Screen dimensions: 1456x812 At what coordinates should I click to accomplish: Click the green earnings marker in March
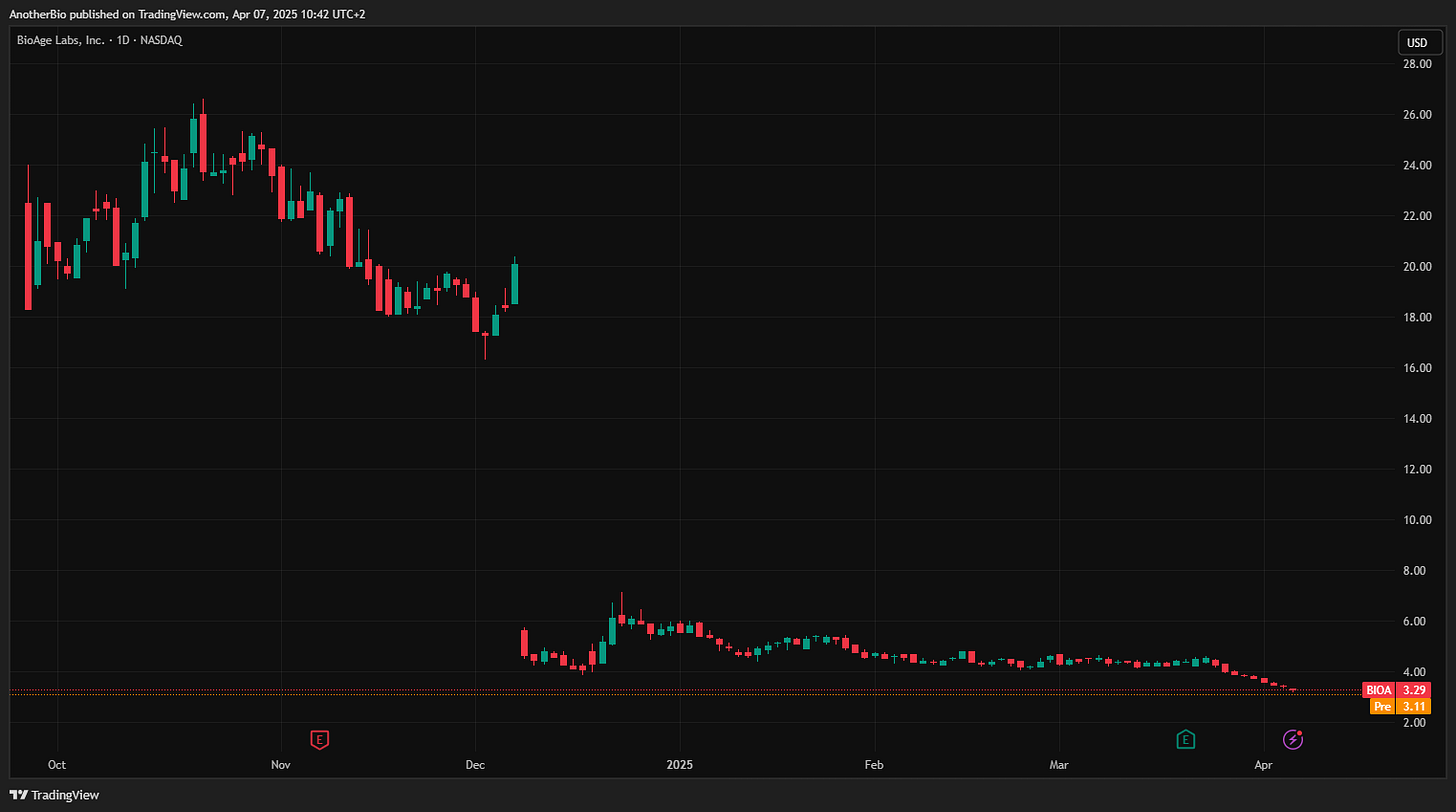click(1185, 740)
